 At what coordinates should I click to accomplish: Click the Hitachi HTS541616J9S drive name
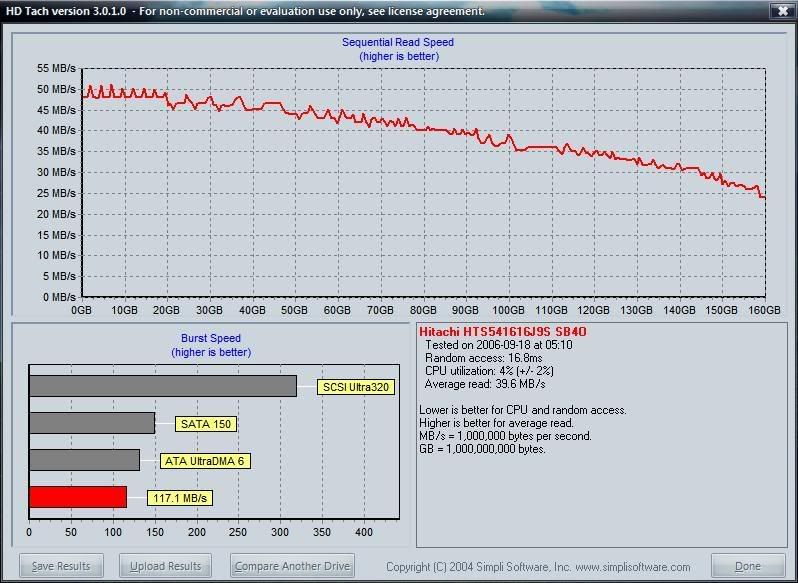[503, 332]
